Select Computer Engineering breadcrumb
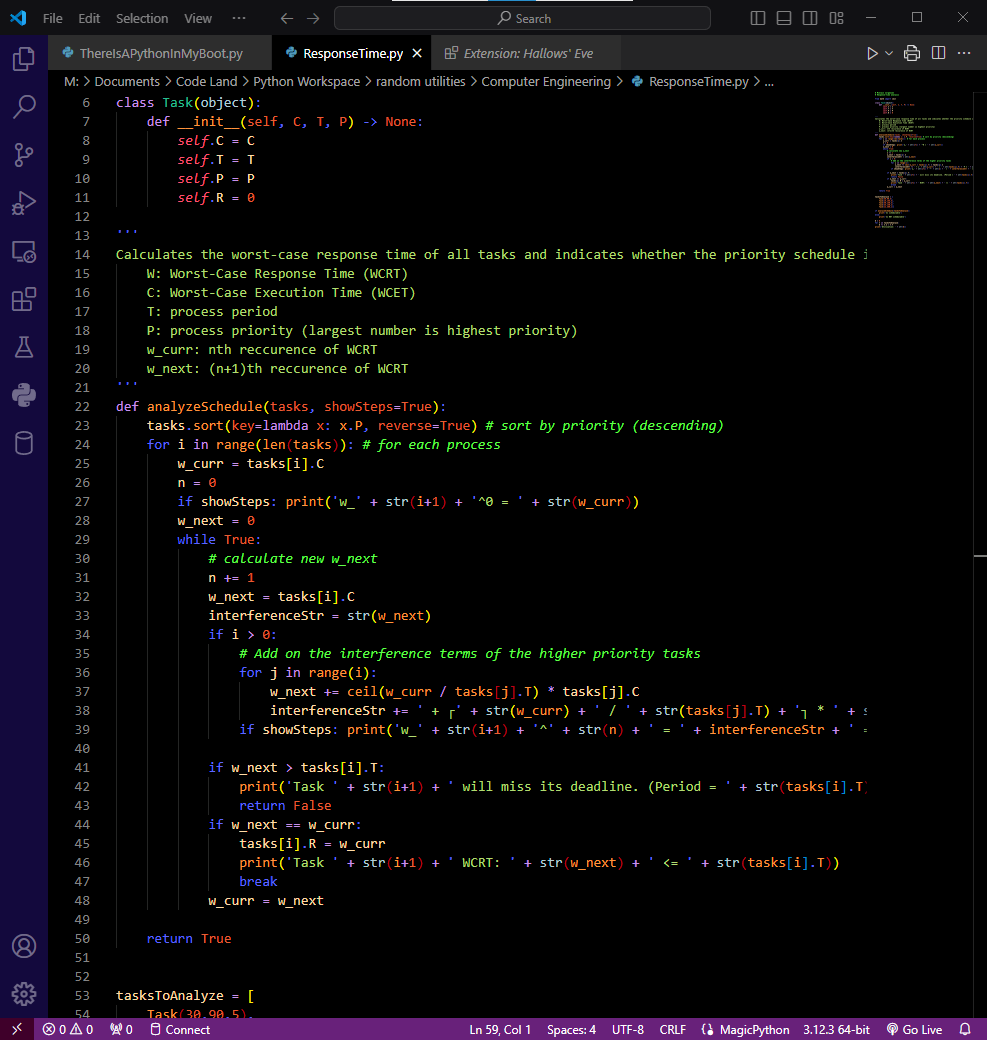Image resolution: width=987 pixels, height=1040 pixels. (x=546, y=82)
